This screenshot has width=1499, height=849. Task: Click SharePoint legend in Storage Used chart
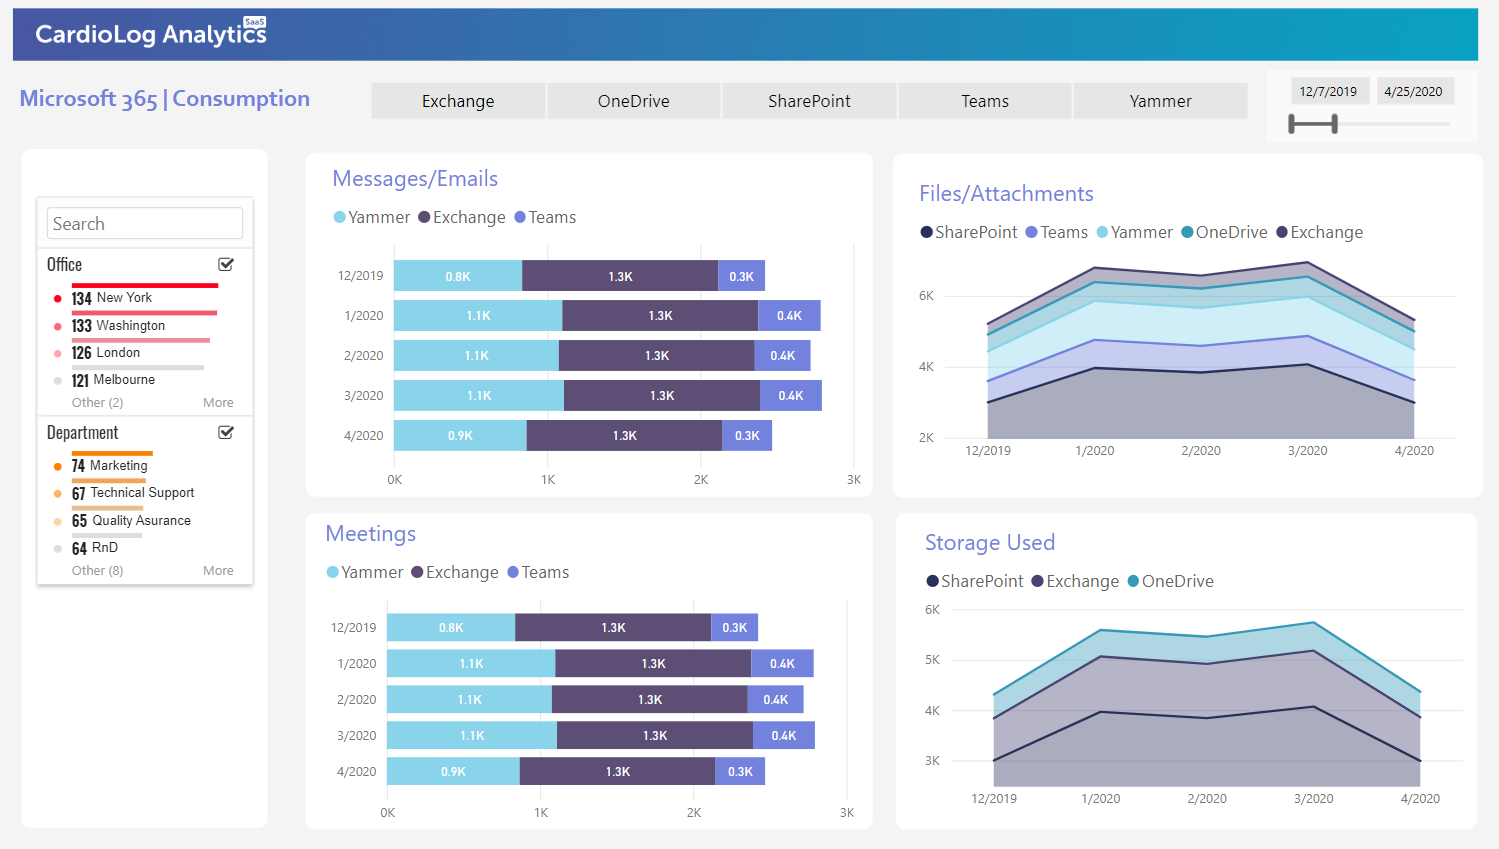(x=975, y=581)
